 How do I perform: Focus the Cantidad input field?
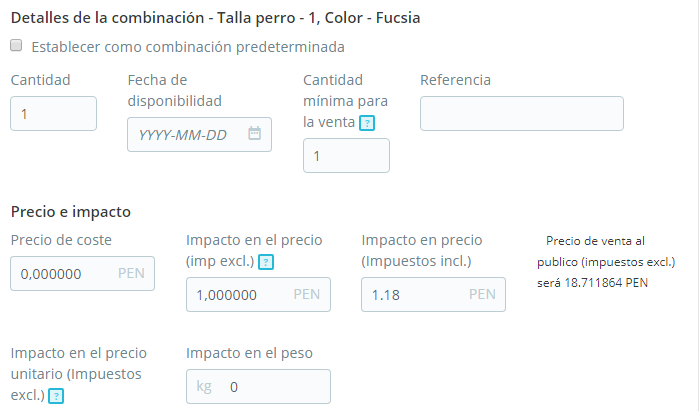coord(53,113)
